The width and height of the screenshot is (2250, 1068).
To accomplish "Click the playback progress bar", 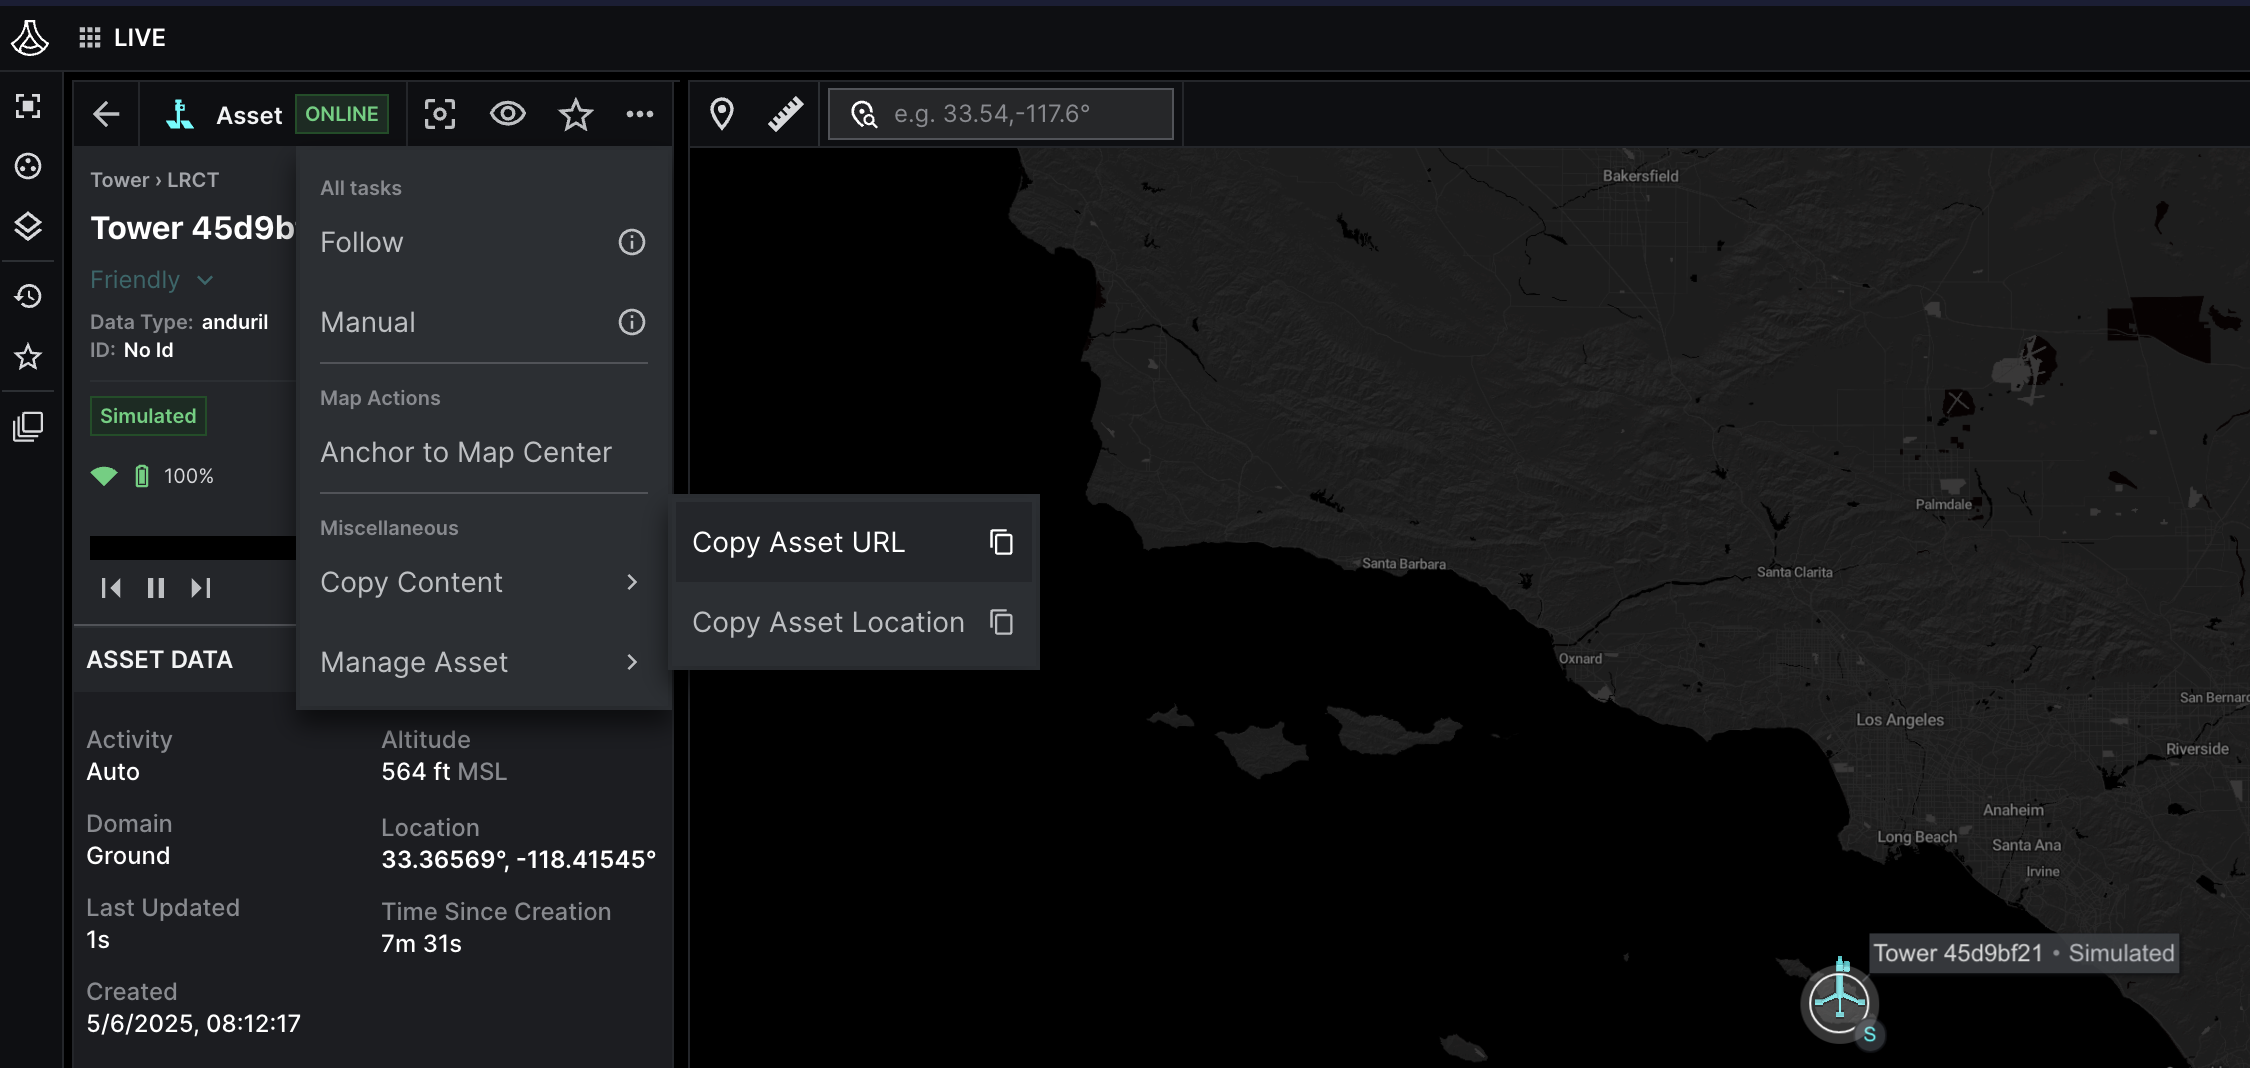I will point(190,546).
